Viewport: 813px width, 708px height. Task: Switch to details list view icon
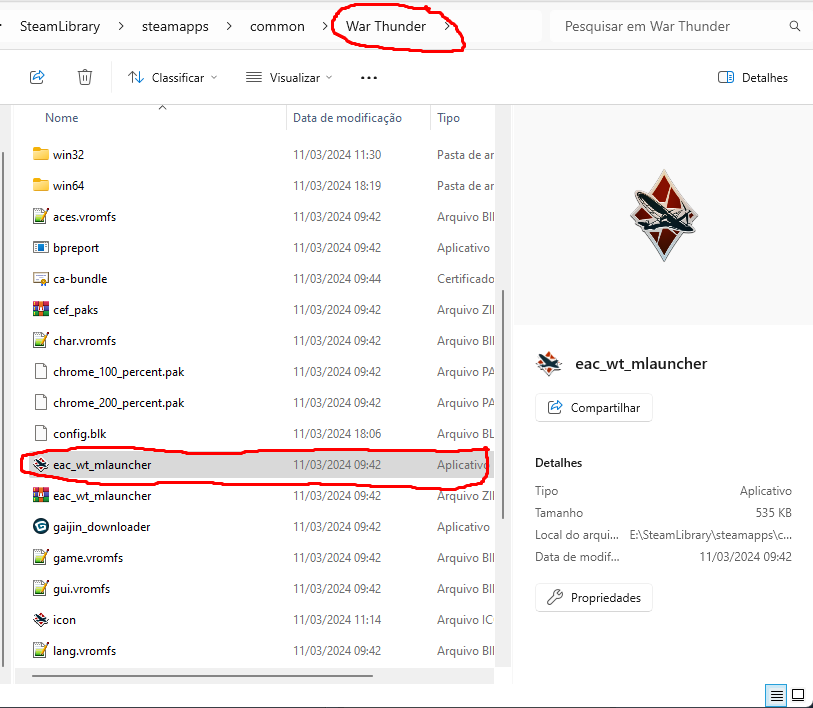point(776,695)
